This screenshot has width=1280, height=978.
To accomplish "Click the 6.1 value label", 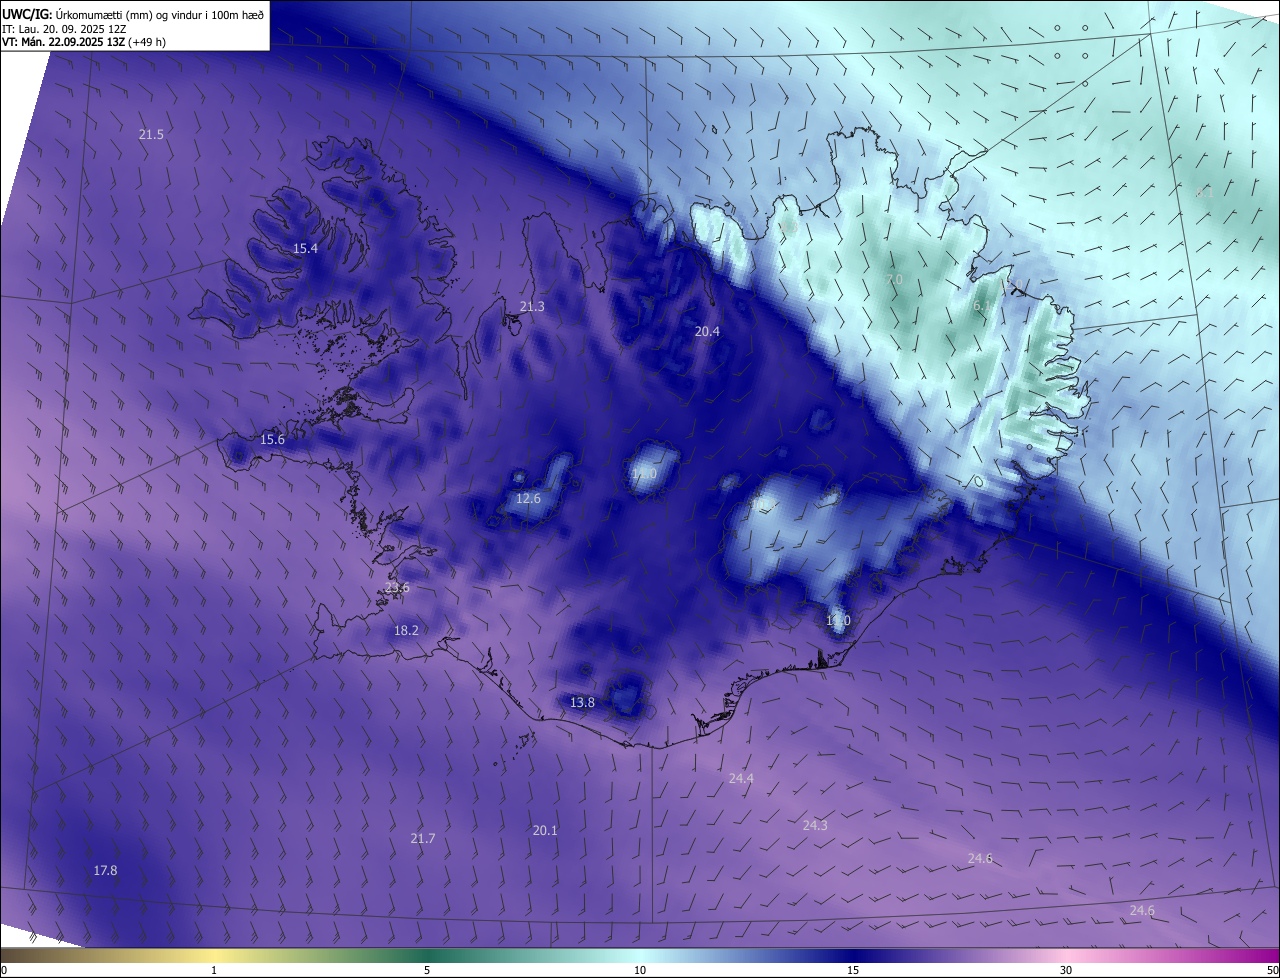I will tap(981, 306).
